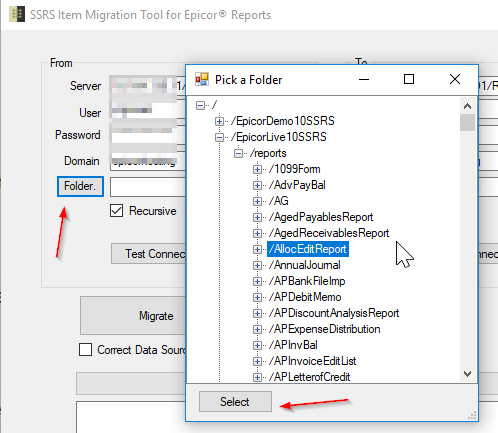Select the /EpicorLive10SSRS tree item
The image size is (498, 433).
click(x=279, y=137)
